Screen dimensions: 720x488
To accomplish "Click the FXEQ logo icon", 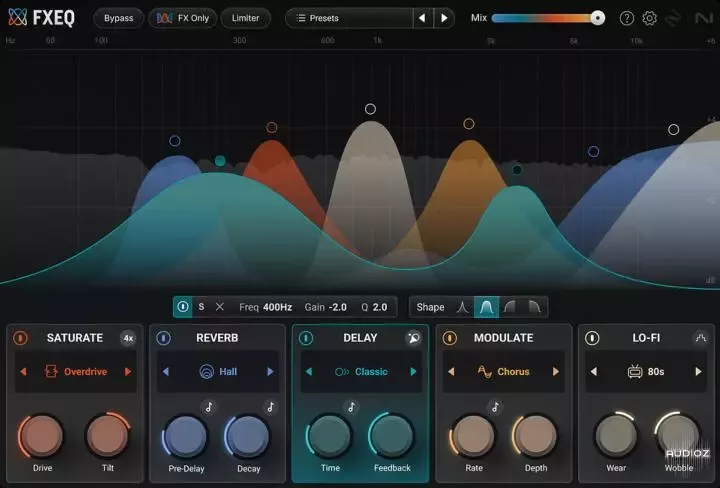I will coord(17,18).
